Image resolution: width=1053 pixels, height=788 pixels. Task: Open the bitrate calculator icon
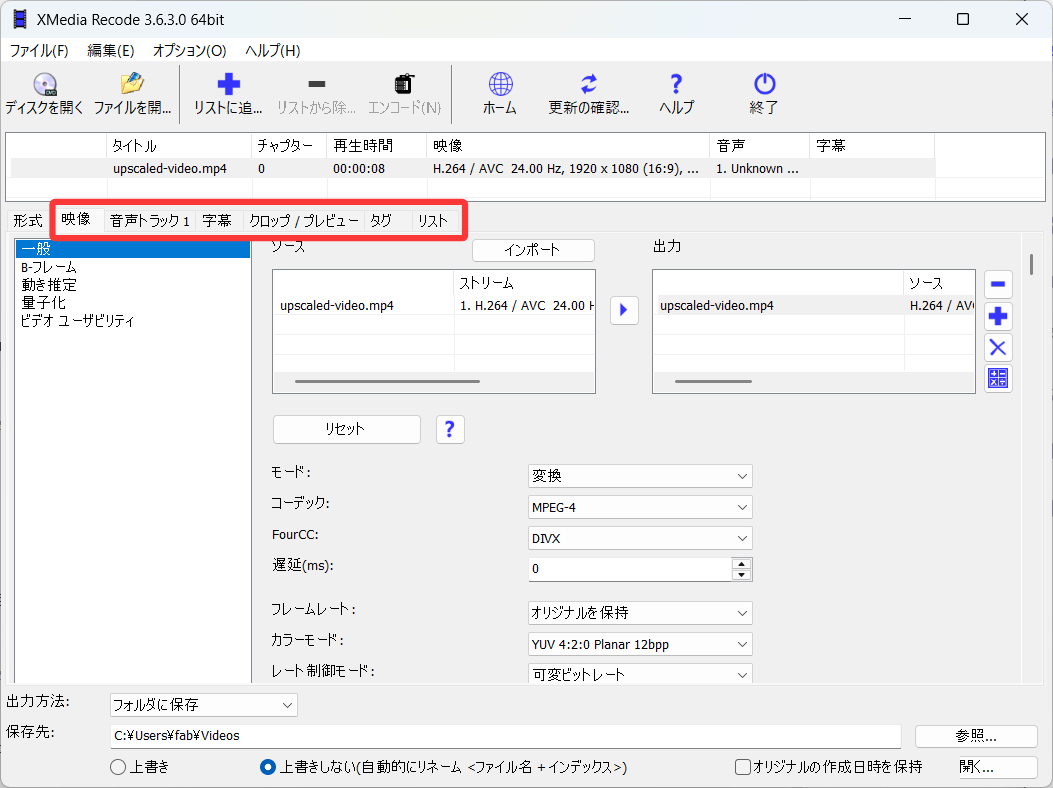(998, 378)
